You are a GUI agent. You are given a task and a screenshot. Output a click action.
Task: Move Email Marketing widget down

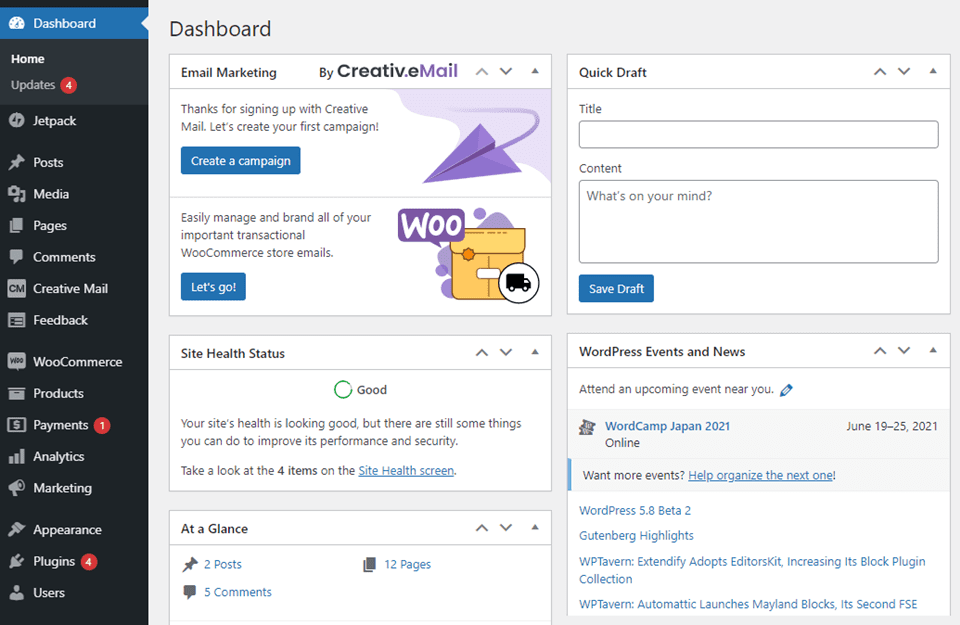[506, 72]
